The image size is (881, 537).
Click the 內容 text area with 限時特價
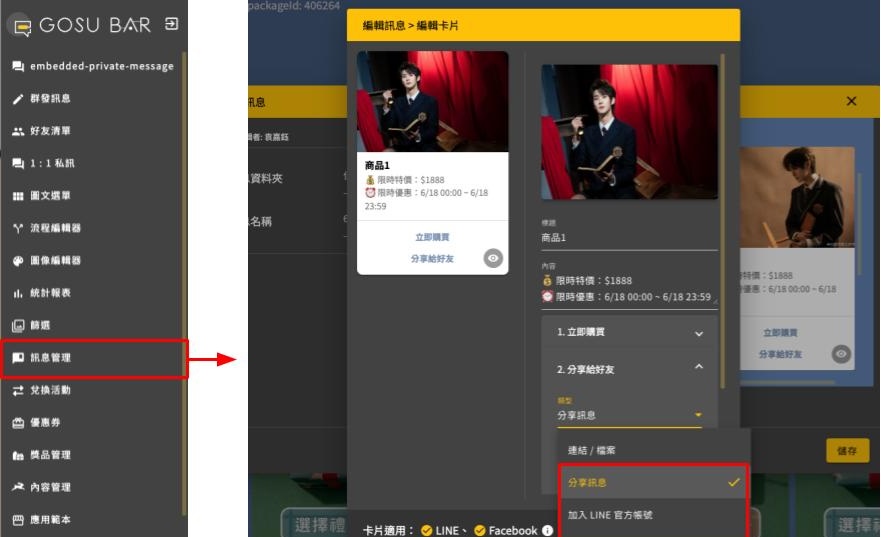tap(629, 289)
